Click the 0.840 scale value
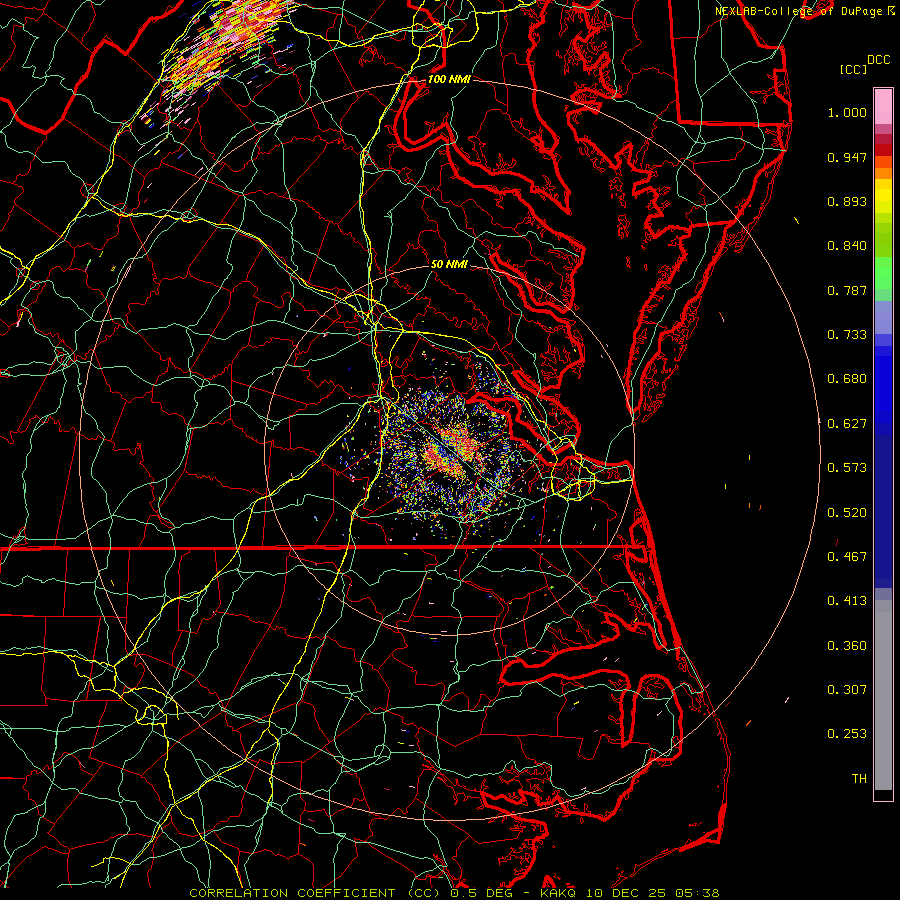 point(847,246)
